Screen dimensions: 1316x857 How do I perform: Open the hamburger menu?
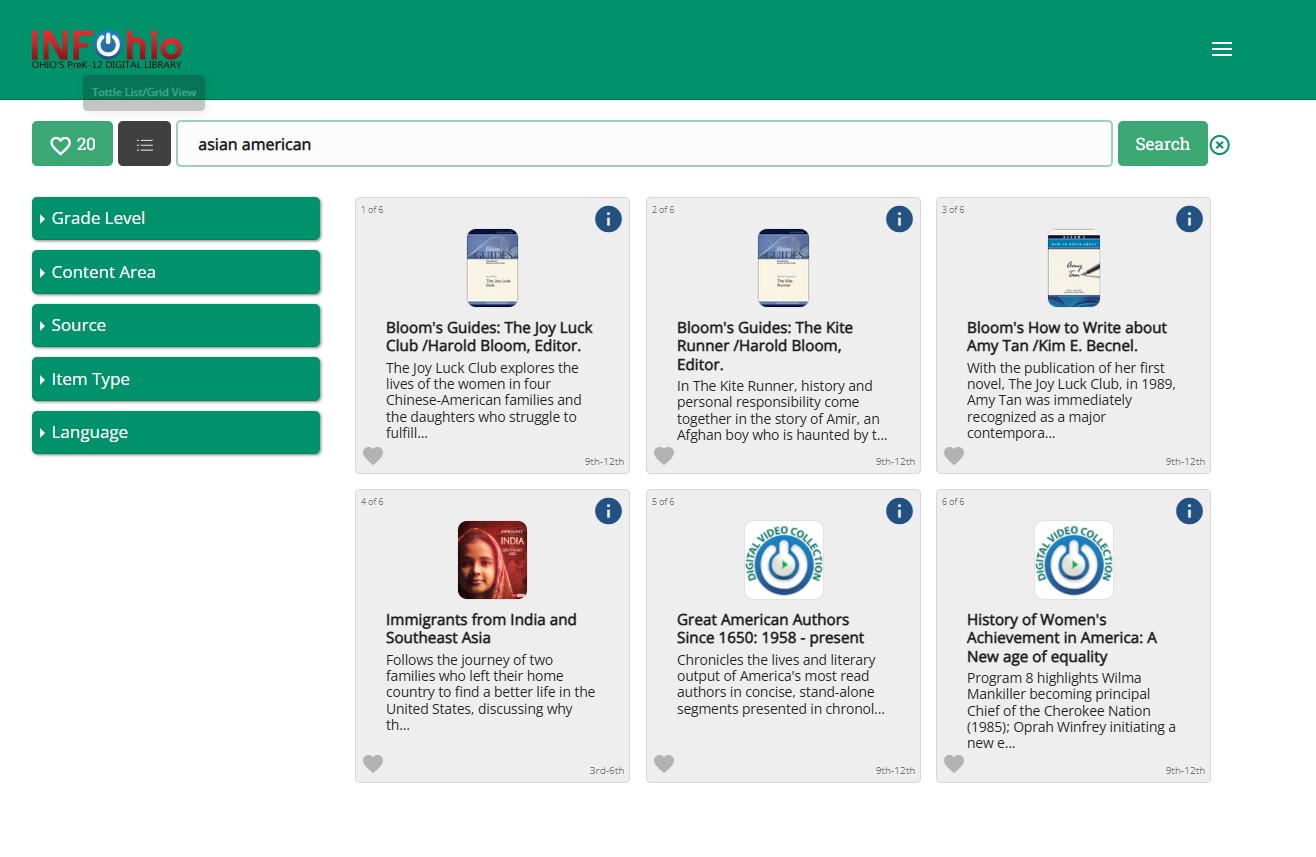pos(1221,49)
